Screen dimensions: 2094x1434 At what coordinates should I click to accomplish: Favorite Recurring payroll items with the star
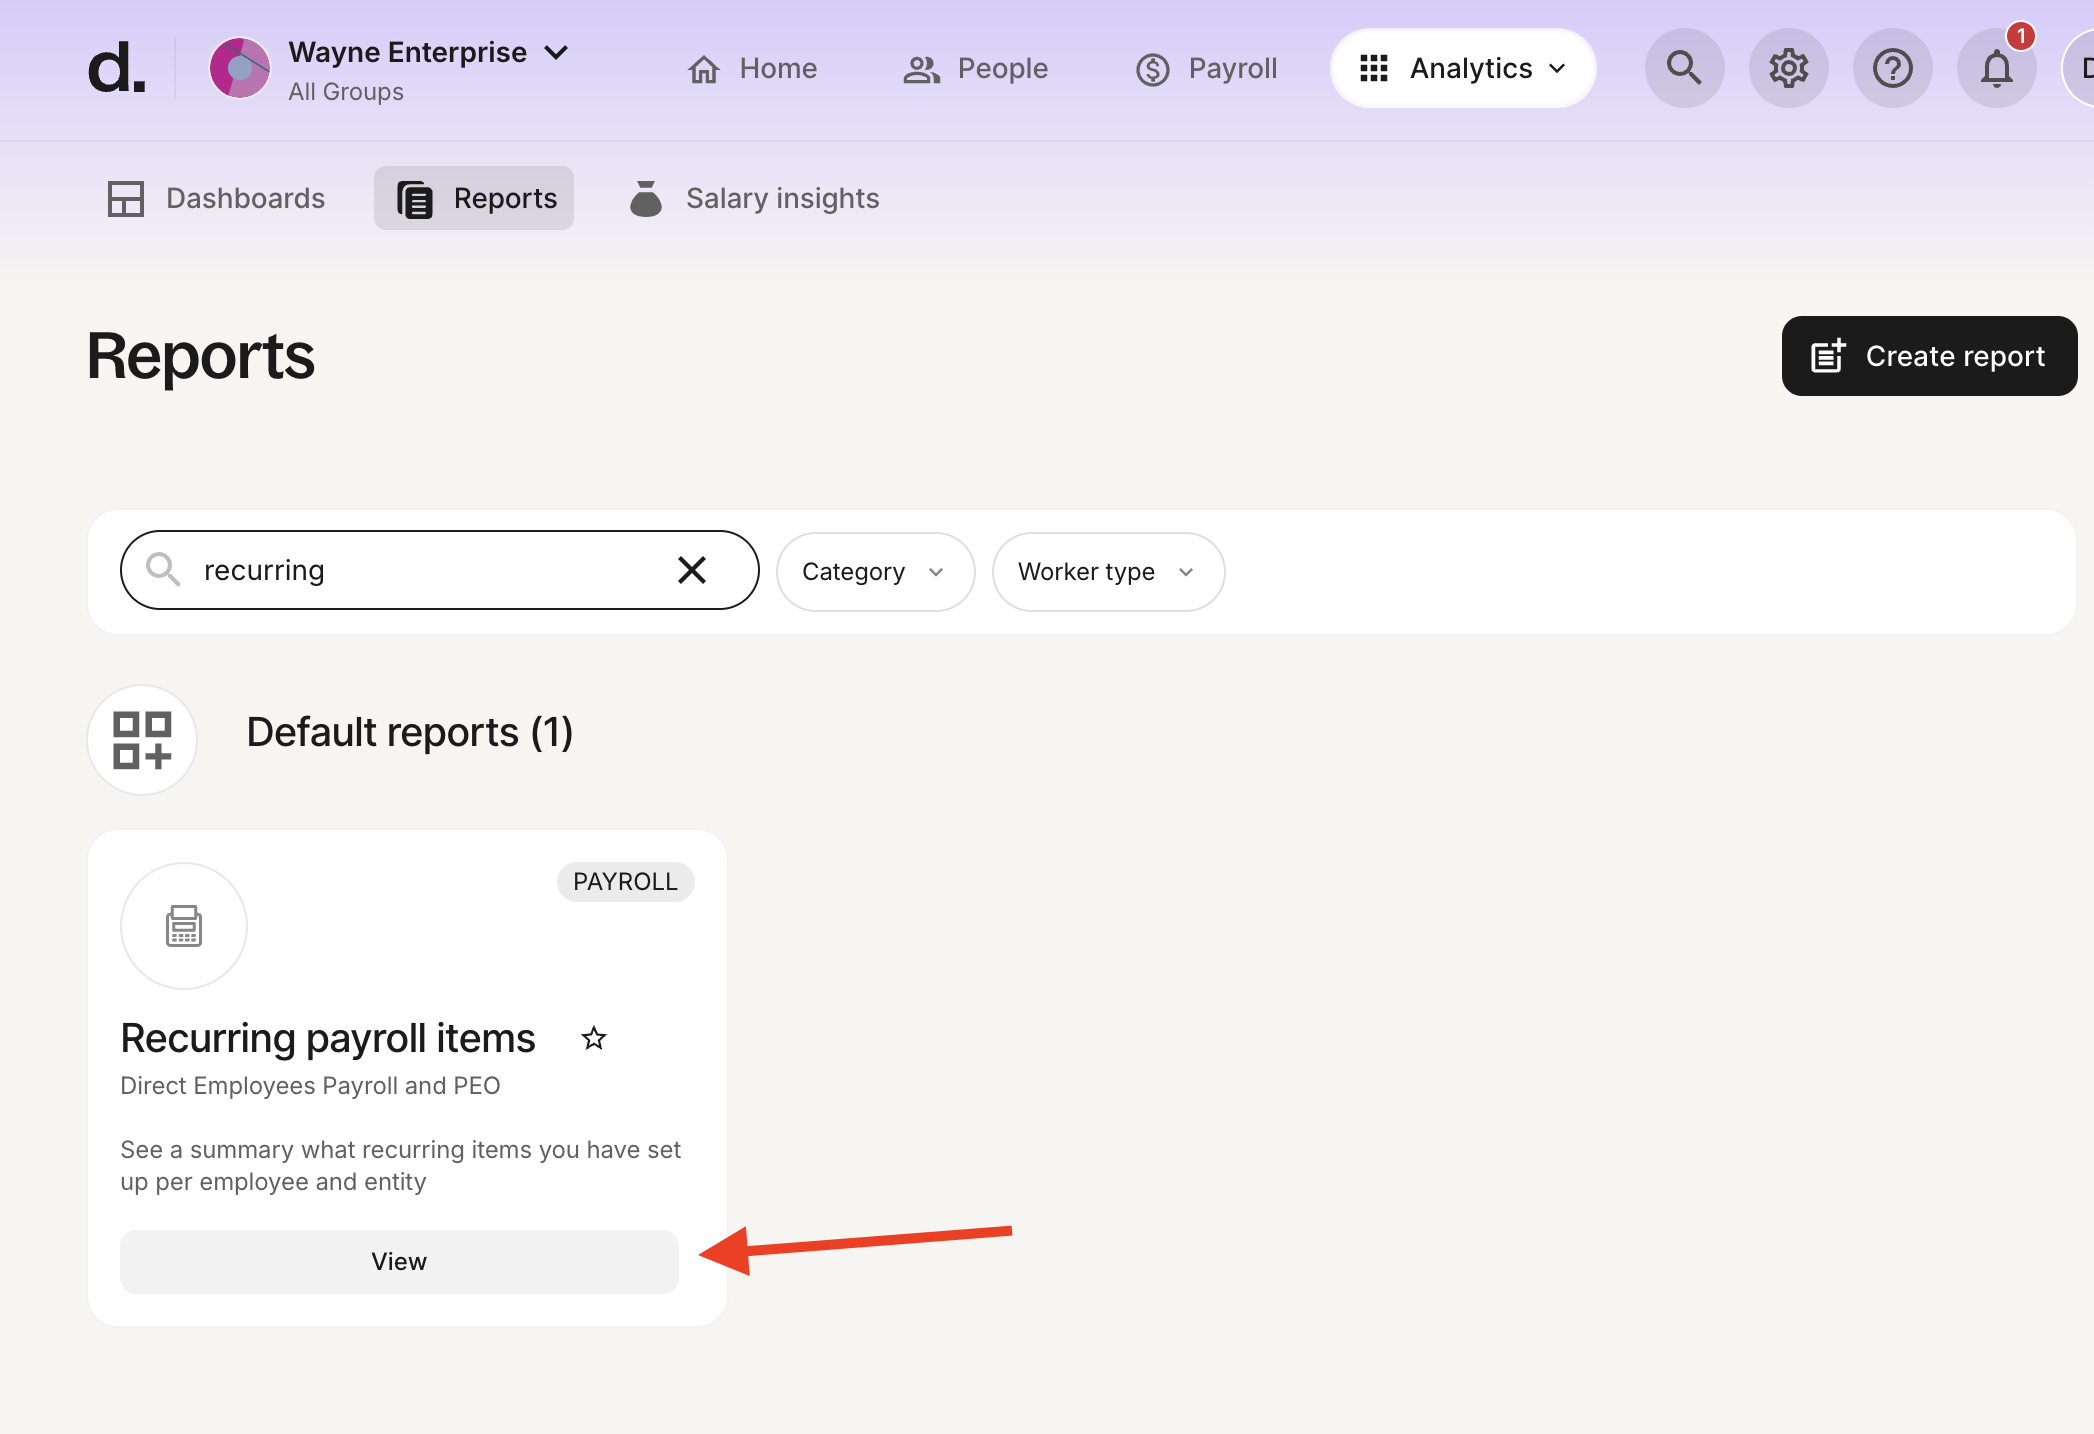[594, 1038]
